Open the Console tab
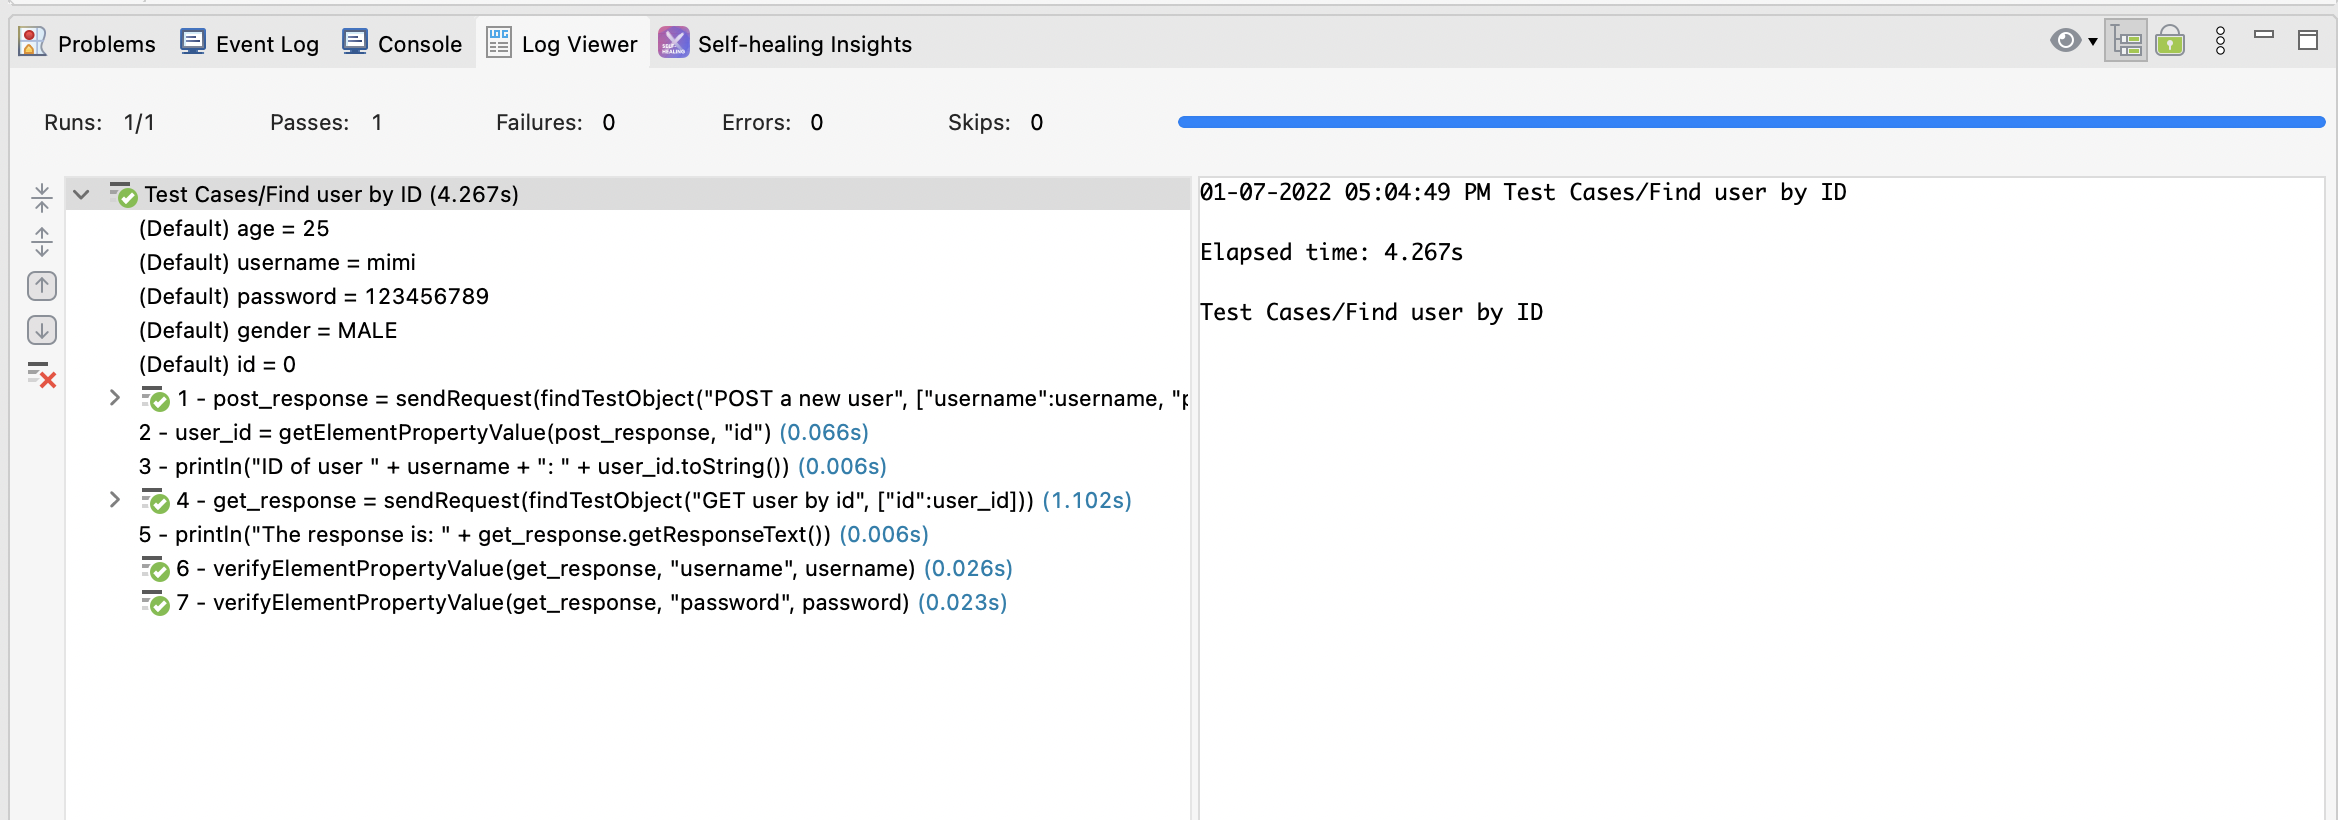The width and height of the screenshot is (2338, 820). tap(402, 43)
